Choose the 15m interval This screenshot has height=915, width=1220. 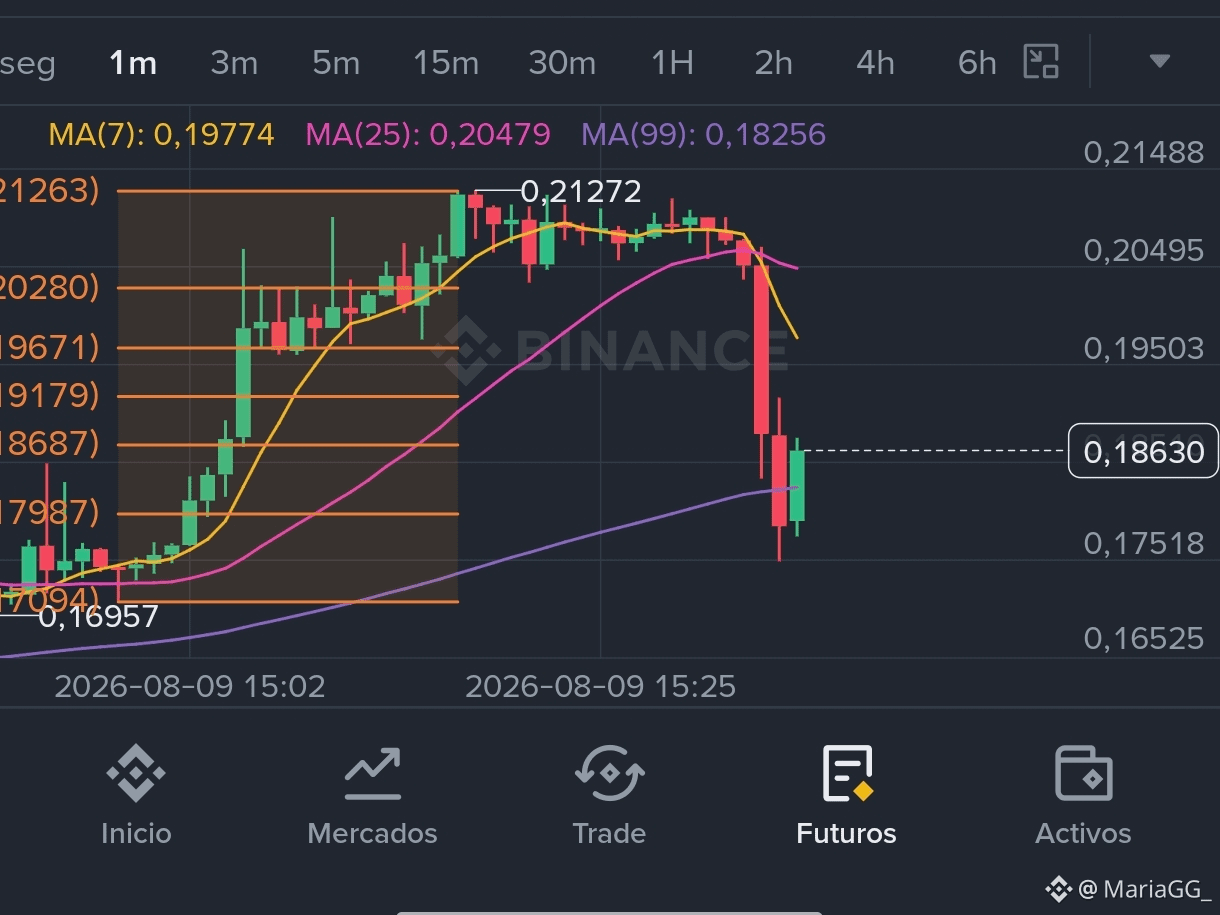click(446, 63)
